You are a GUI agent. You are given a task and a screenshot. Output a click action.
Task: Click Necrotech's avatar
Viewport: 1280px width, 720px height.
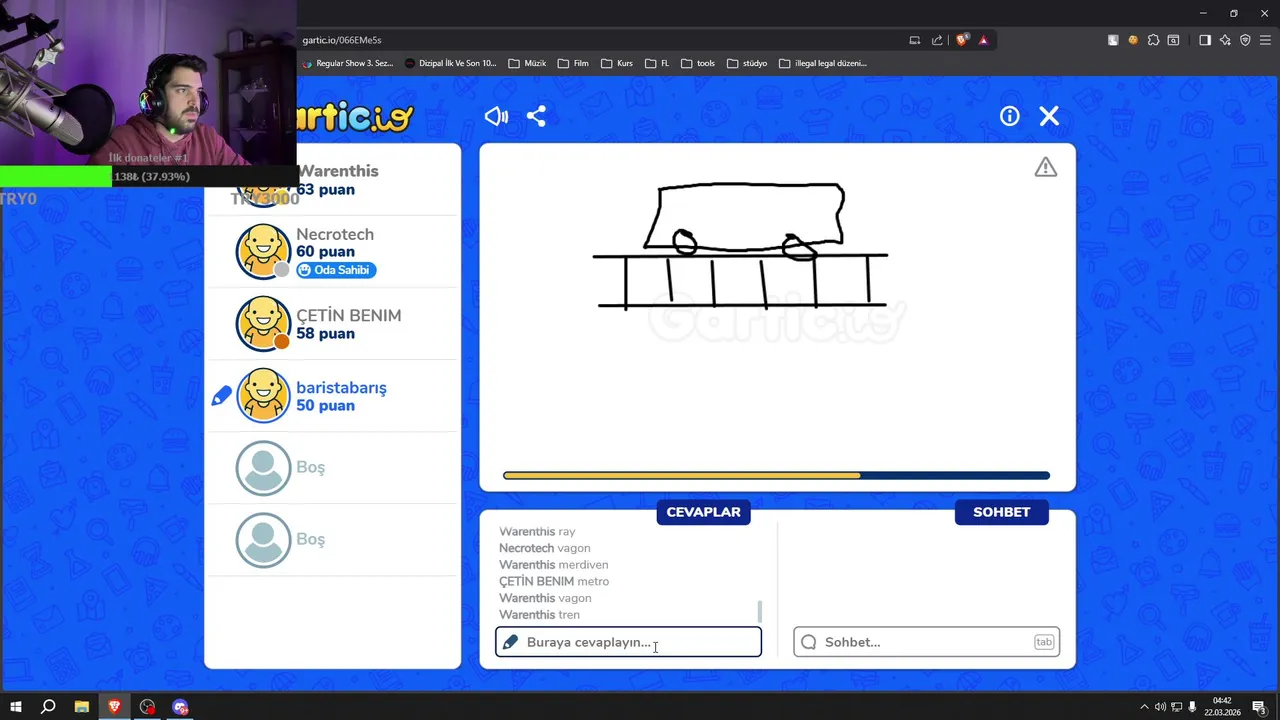(263, 251)
